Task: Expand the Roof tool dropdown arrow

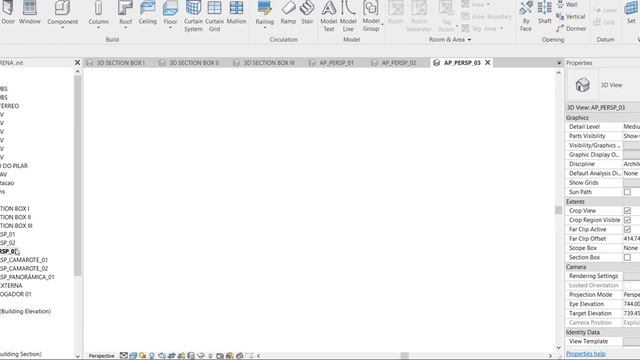Action: tap(125, 28)
